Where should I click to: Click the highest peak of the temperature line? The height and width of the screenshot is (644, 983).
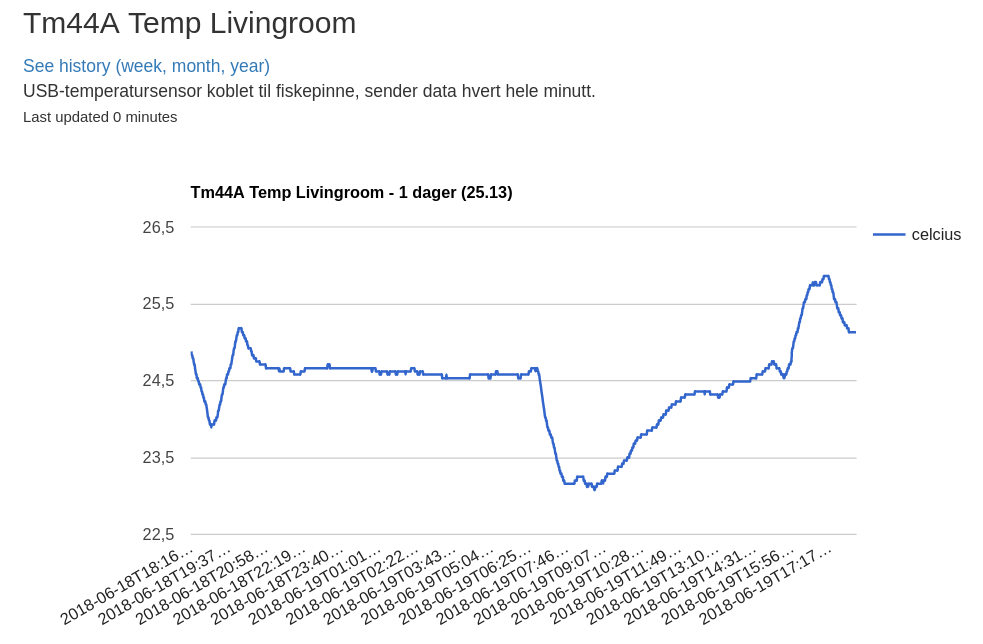click(x=826, y=276)
